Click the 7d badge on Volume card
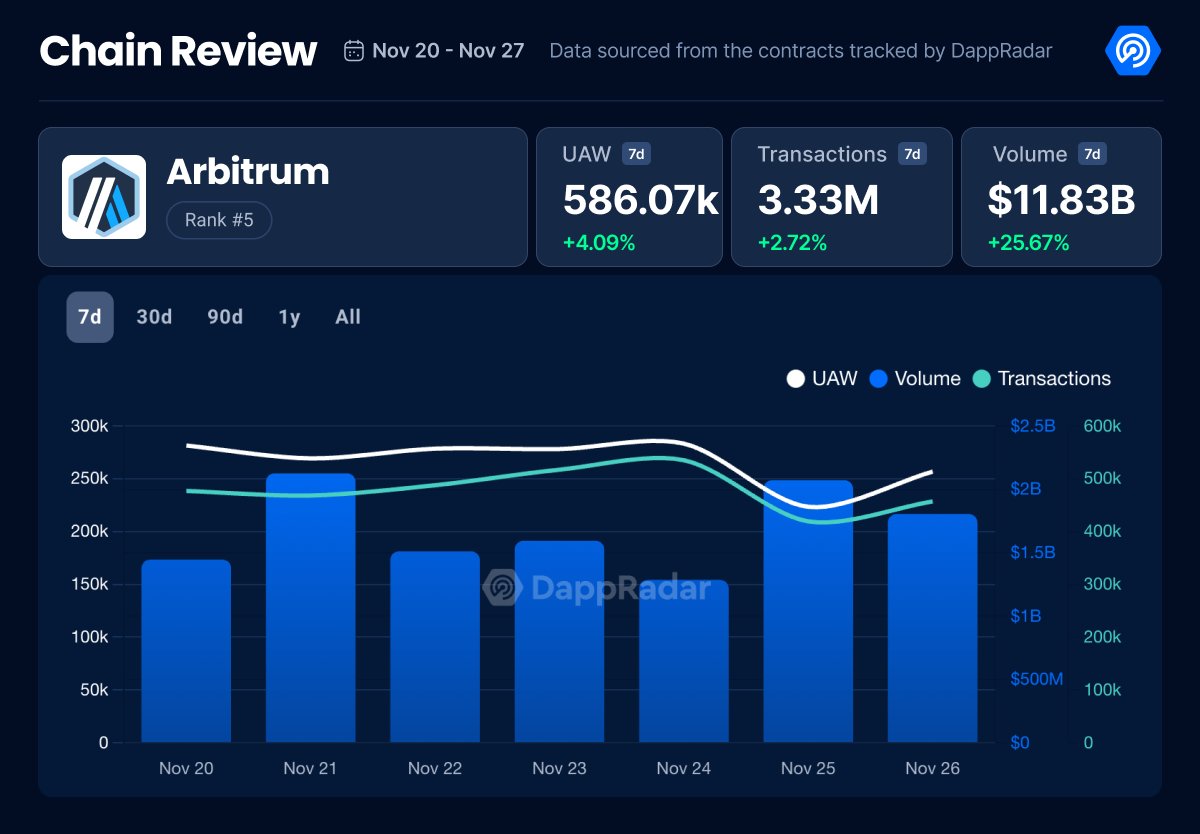This screenshot has width=1200, height=834. pyautogui.click(x=1092, y=154)
